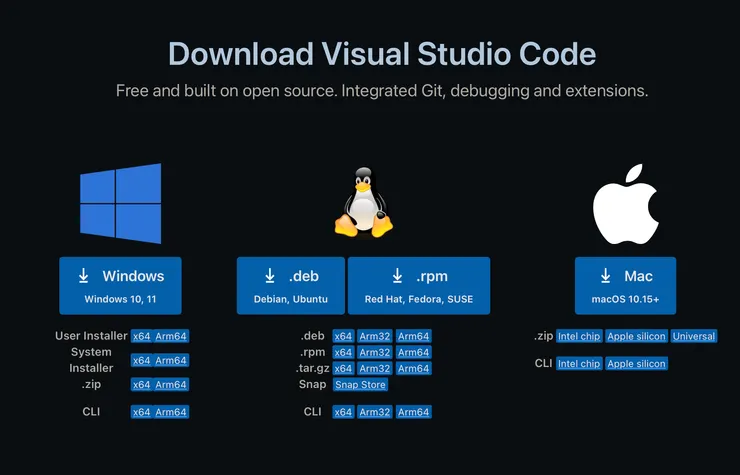This screenshot has height=475, width=740.
Task: Get Linux .tar.gz x64 archive
Action: point(343,368)
